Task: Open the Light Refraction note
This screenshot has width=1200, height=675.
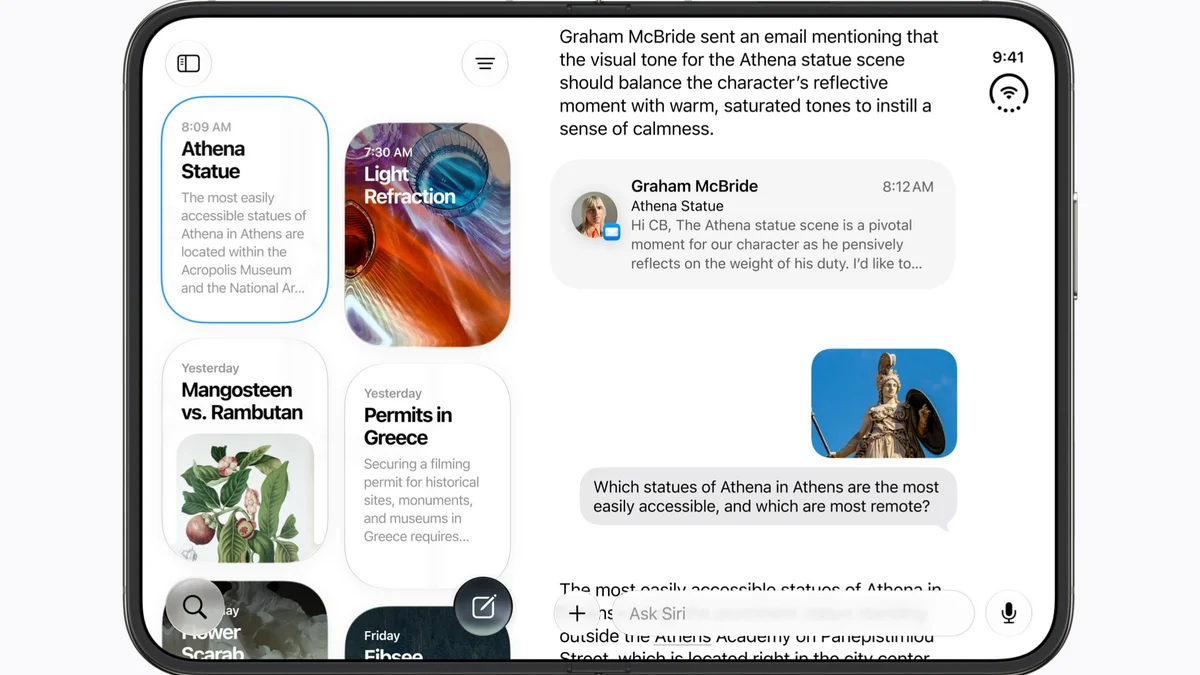Action: point(427,235)
